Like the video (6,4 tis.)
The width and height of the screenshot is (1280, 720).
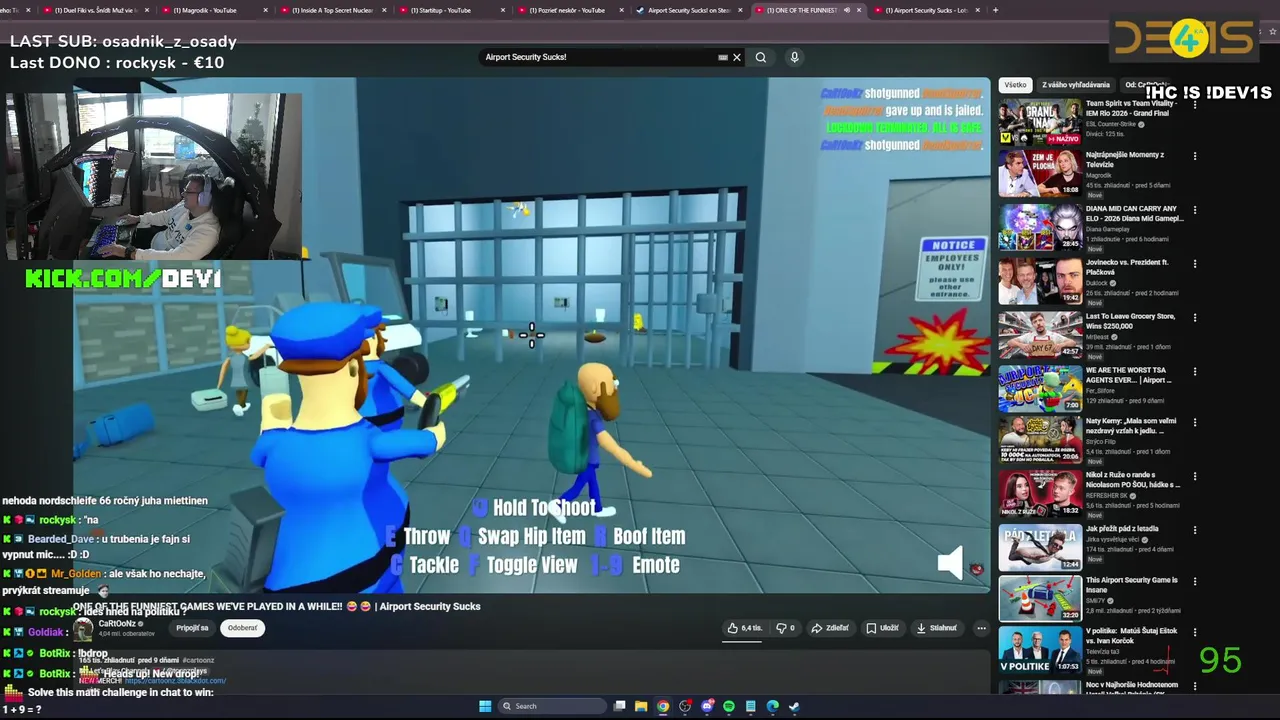click(744, 628)
